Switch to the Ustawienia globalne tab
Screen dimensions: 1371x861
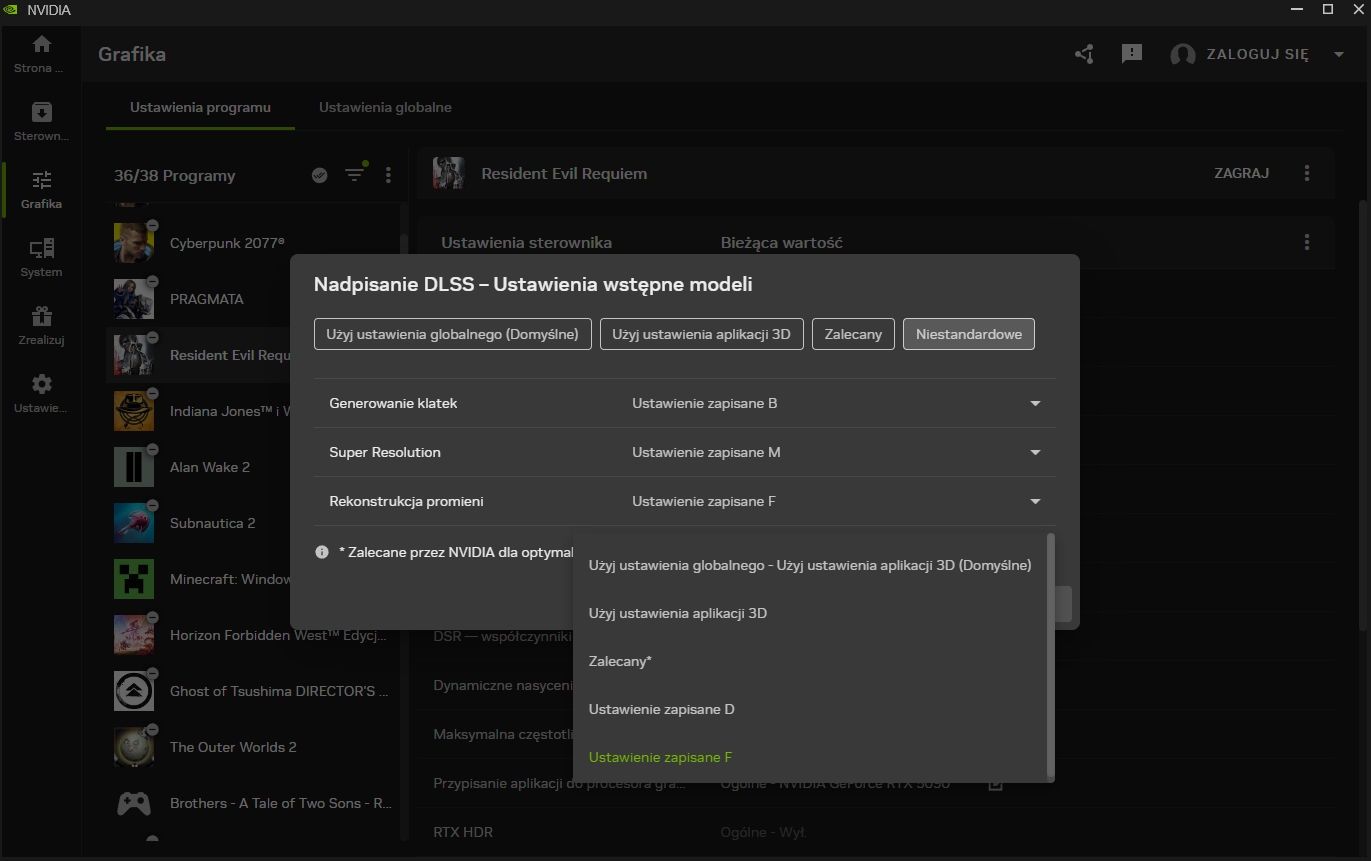(385, 107)
